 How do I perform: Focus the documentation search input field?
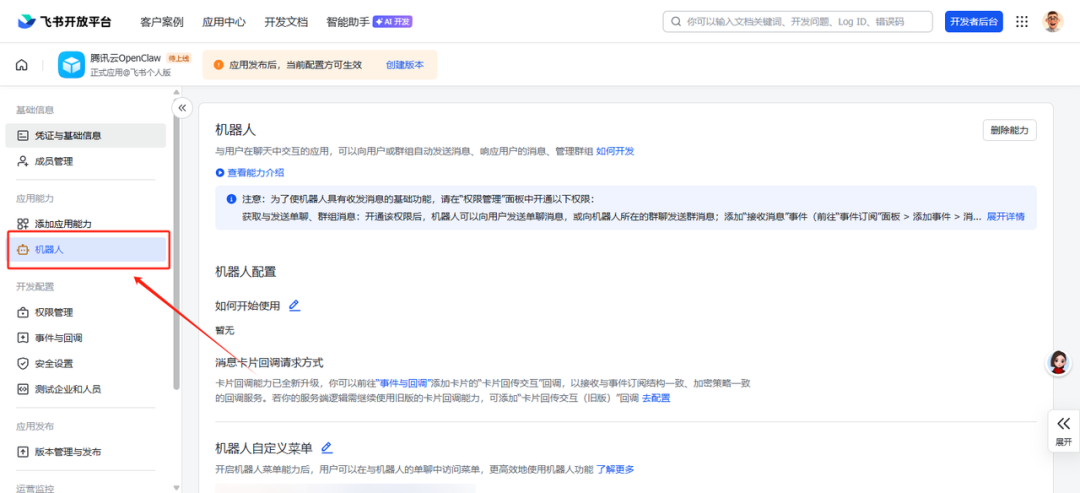coord(798,21)
